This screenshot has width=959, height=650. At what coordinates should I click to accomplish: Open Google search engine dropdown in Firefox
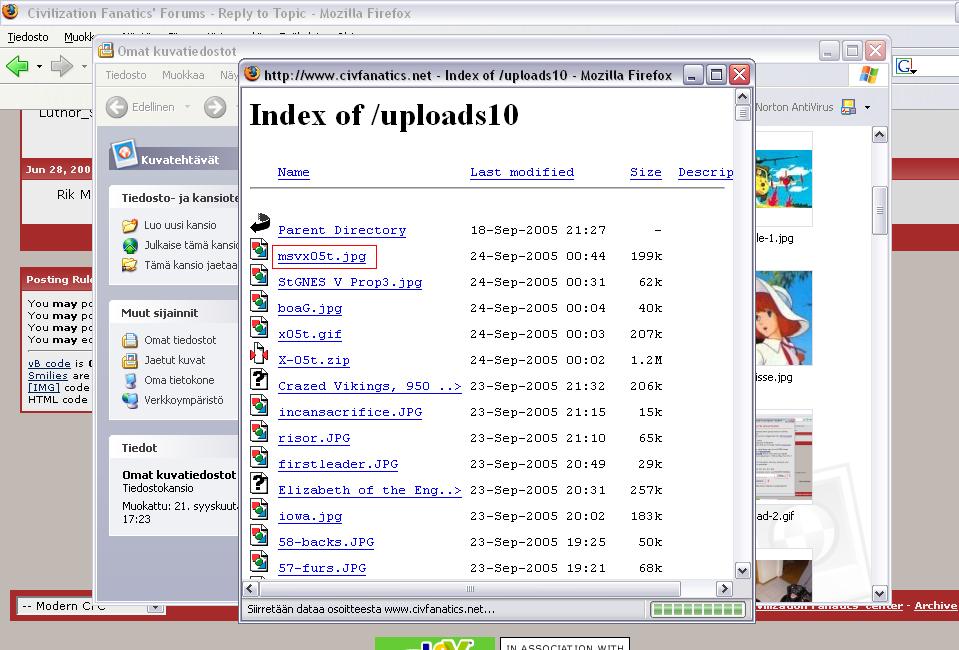(906, 66)
